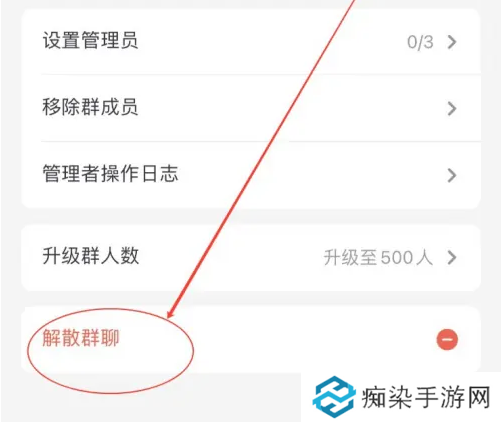Tap the red 解散群聊 text
The height and width of the screenshot is (422, 501).
click(x=81, y=338)
